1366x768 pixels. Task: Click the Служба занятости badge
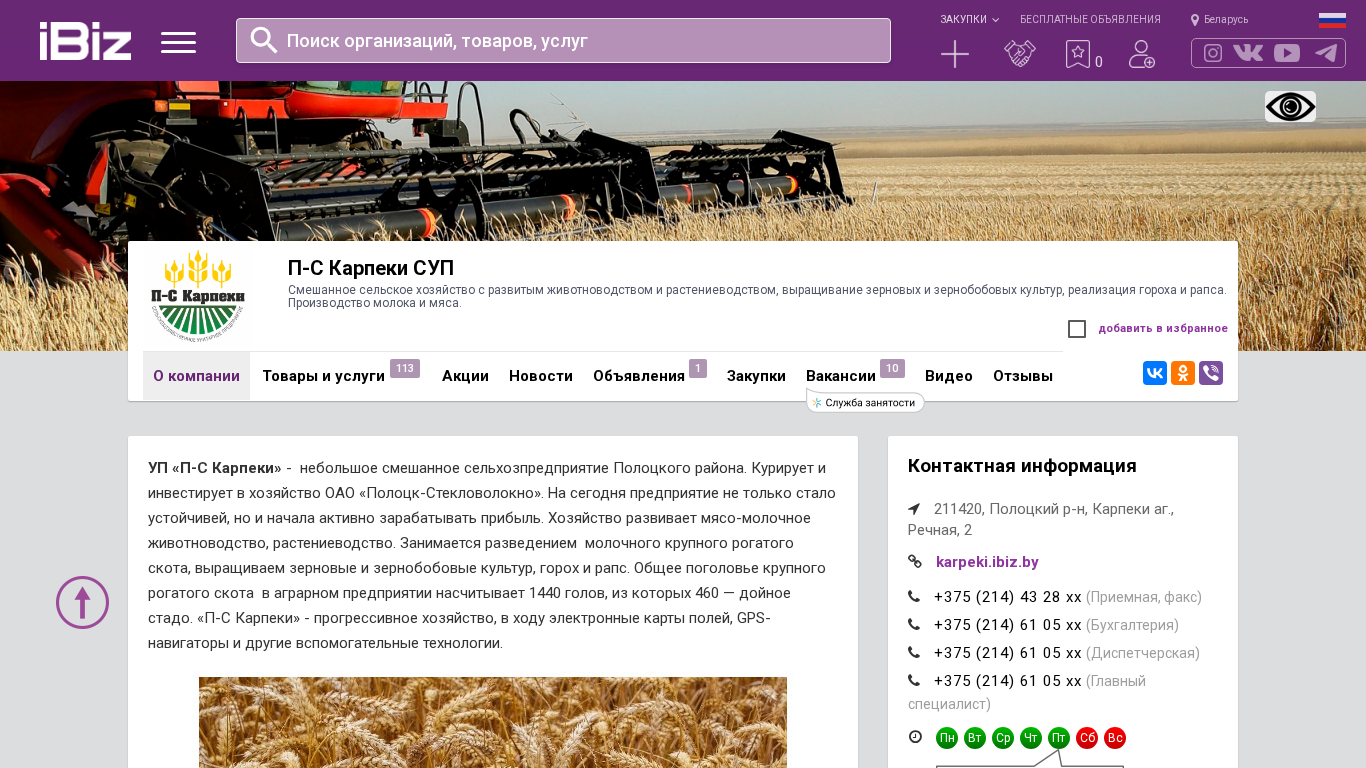(866, 403)
